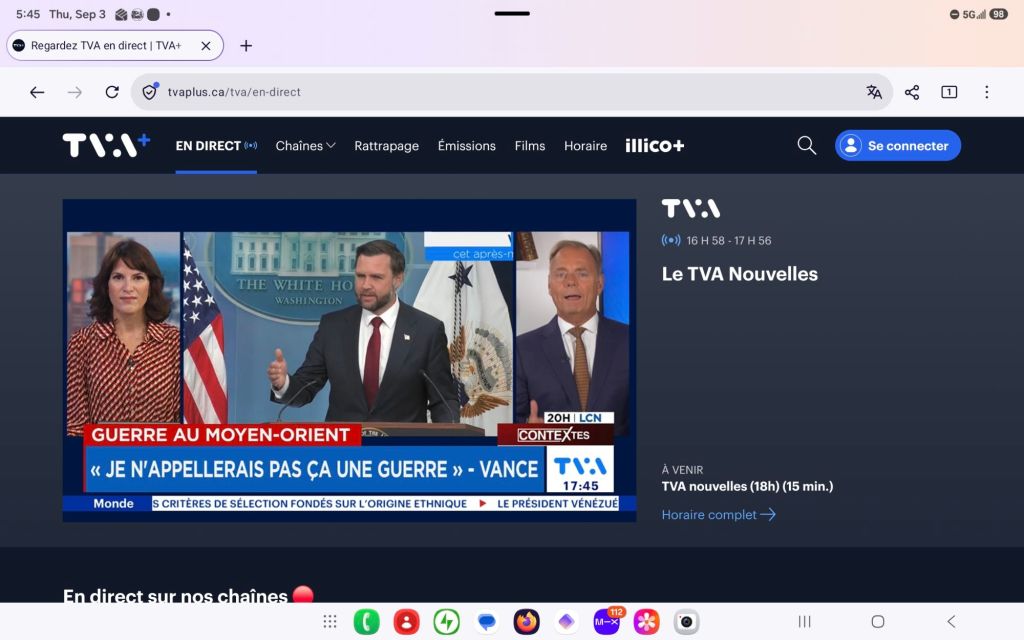Screen dimensions: 1024x640
Task: Open the browser three-dot menu
Action: tap(986, 92)
